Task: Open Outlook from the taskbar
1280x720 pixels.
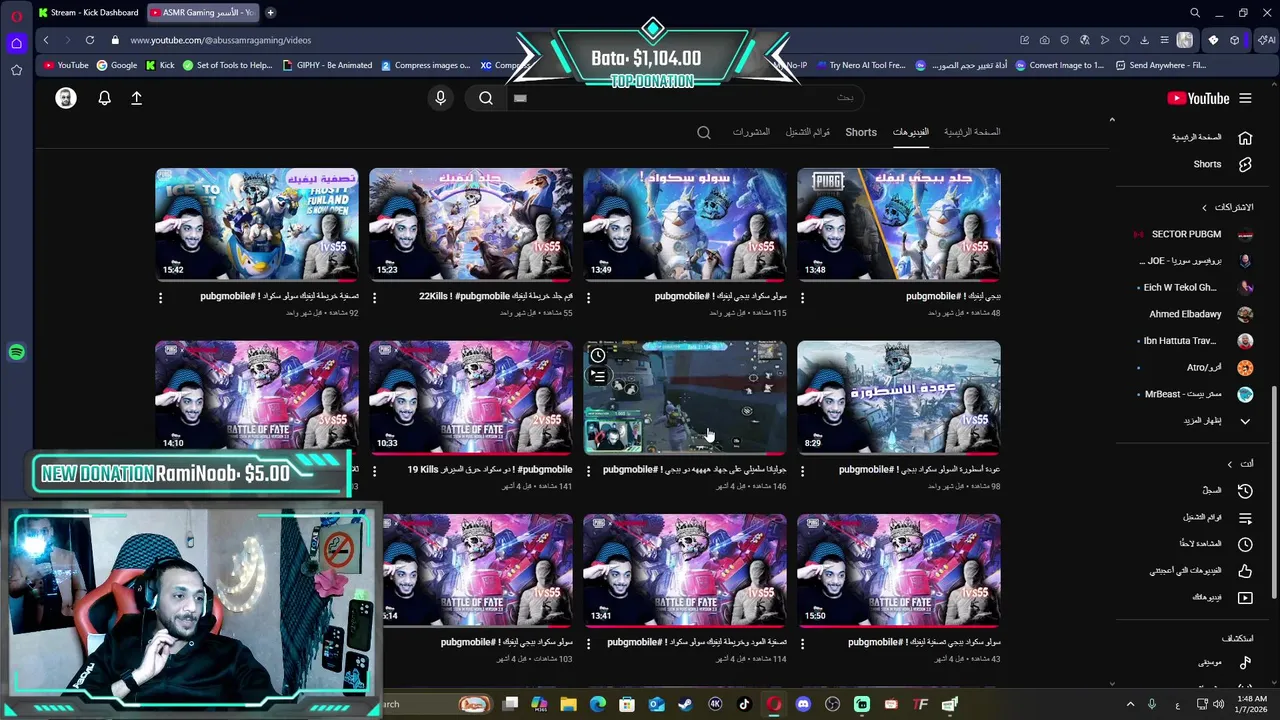Action: click(x=656, y=704)
